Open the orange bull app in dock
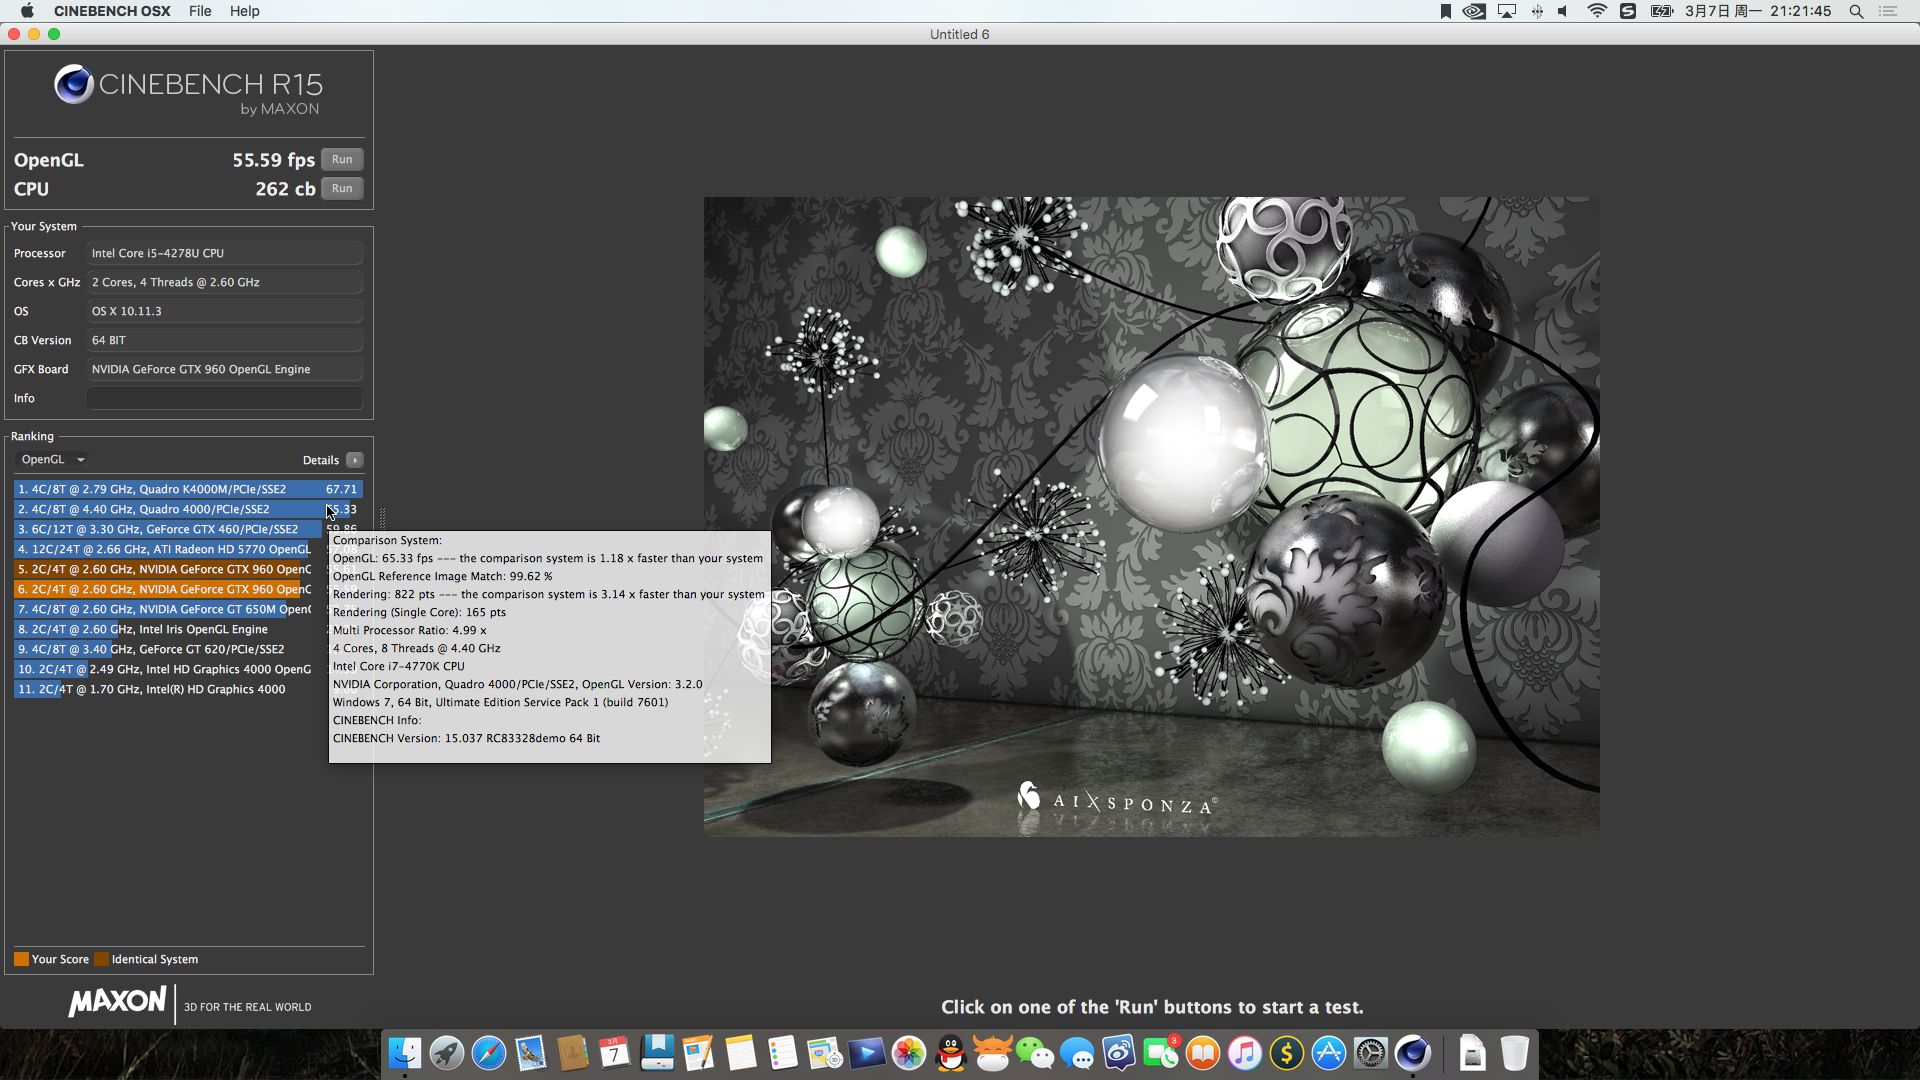The width and height of the screenshot is (1920, 1080). pyautogui.click(x=993, y=1053)
